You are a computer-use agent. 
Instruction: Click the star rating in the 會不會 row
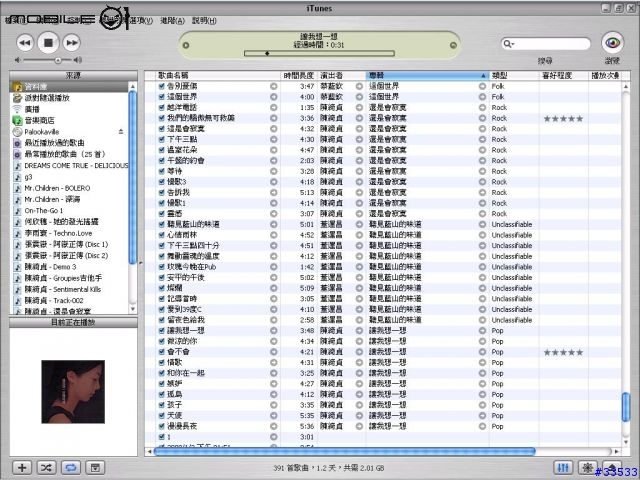click(563, 352)
